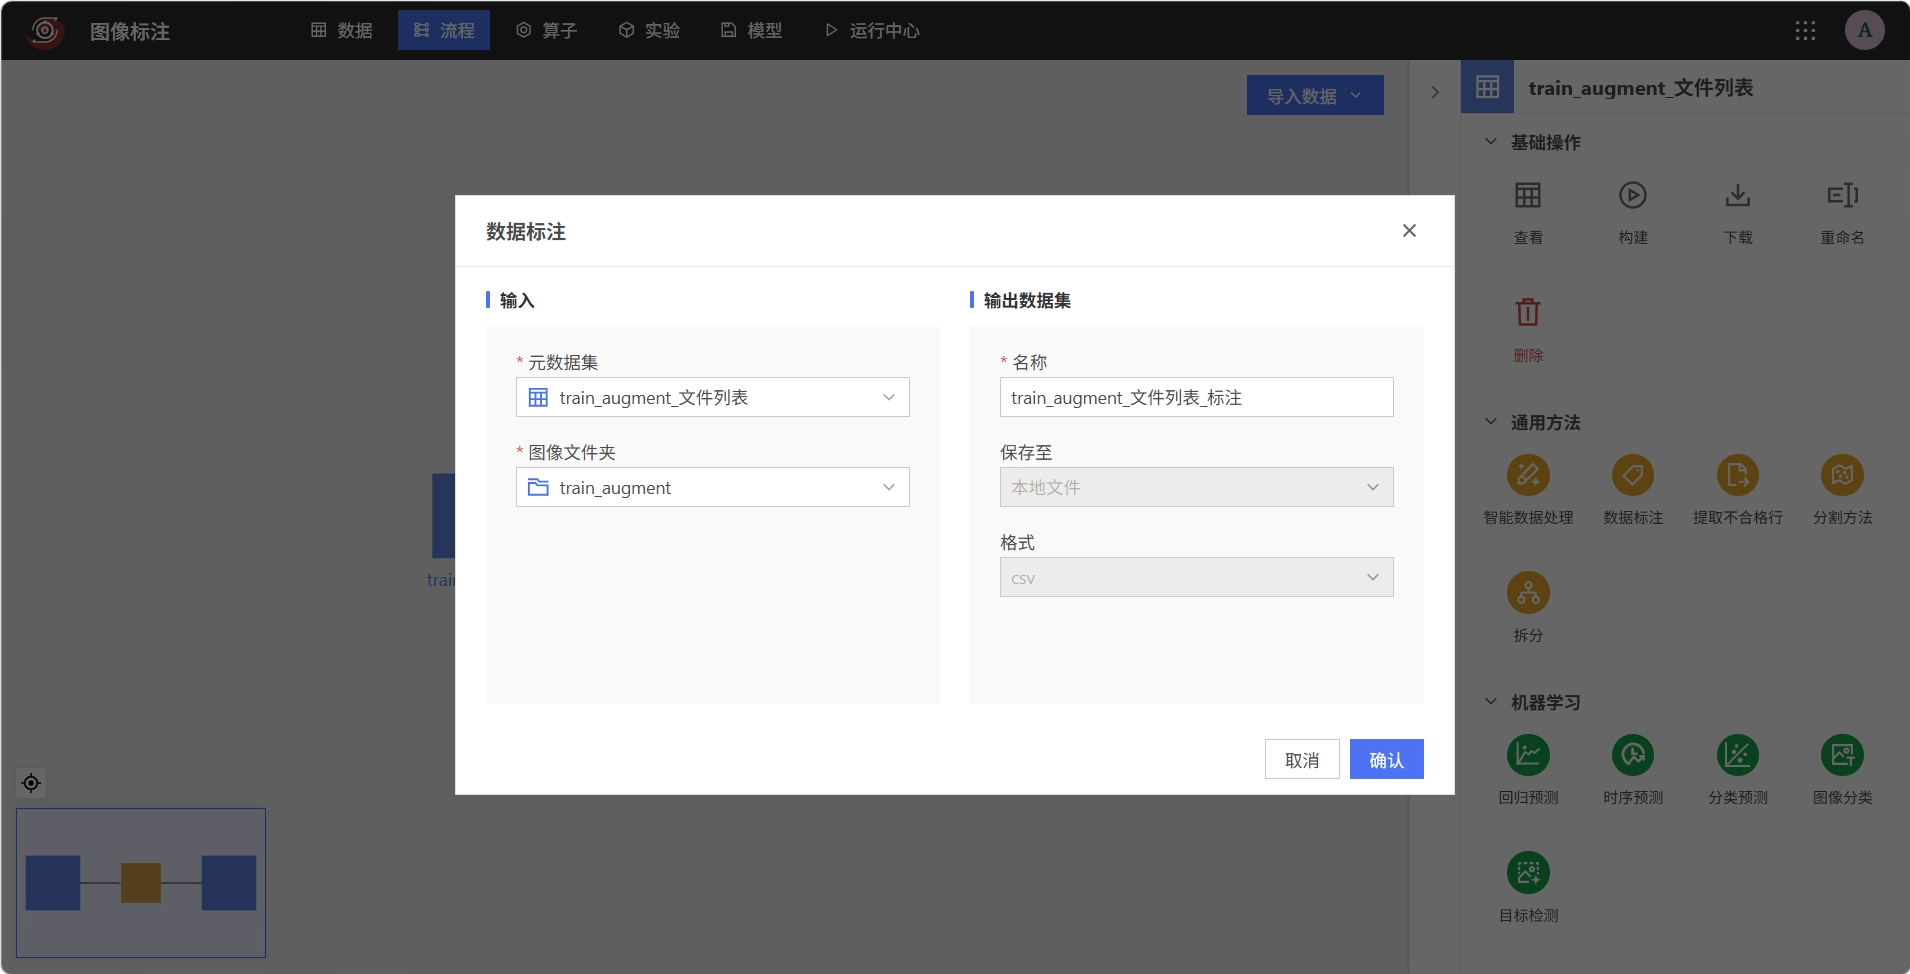Switch to the 算子 tab
This screenshot has width=1910, height=974.
(546, 30)
